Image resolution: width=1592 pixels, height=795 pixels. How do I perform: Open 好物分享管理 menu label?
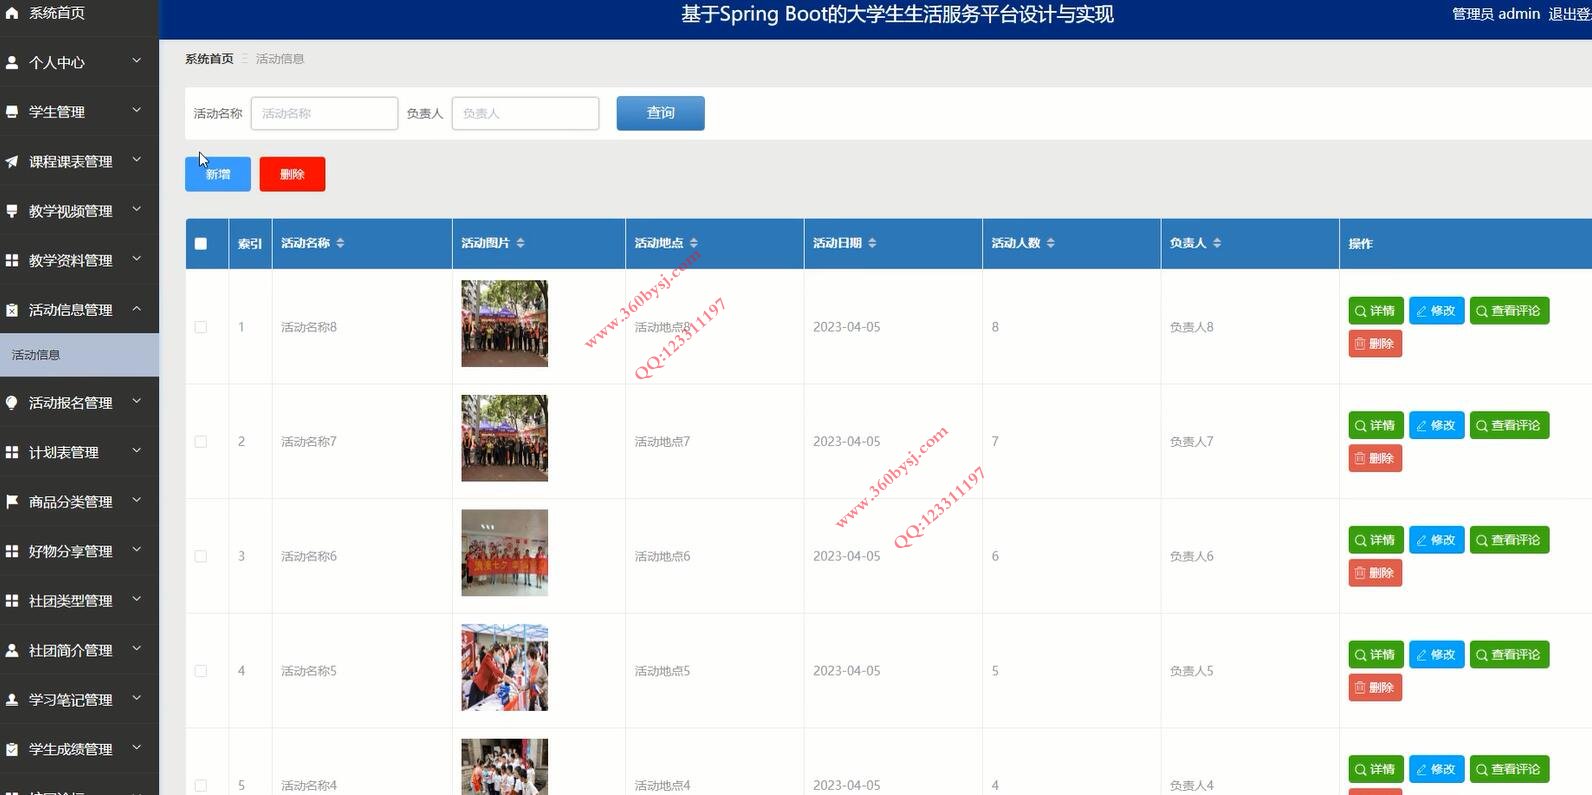pos(70,551)
